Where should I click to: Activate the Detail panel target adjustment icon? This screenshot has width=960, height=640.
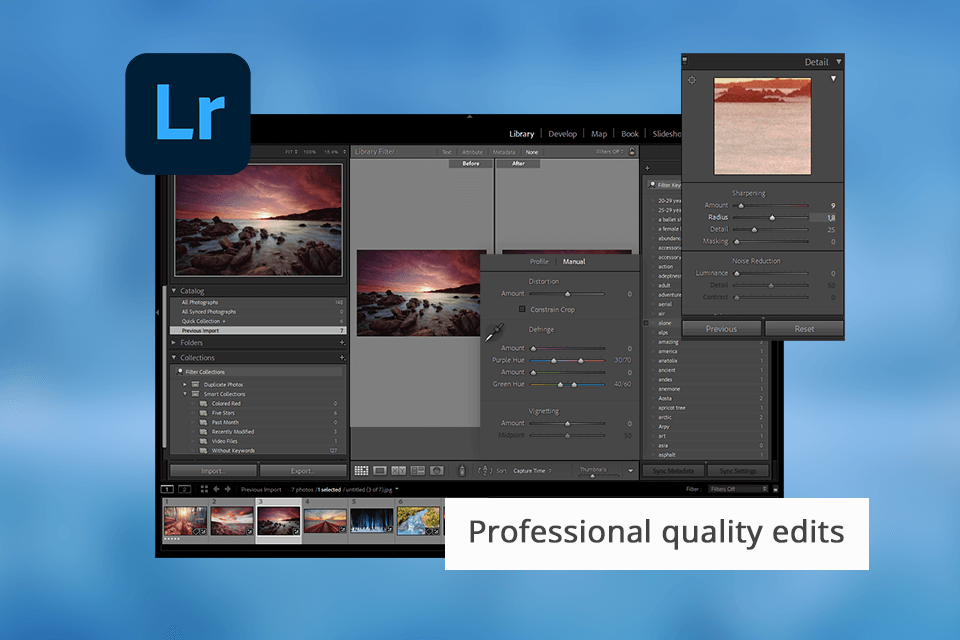coord(692,80)
